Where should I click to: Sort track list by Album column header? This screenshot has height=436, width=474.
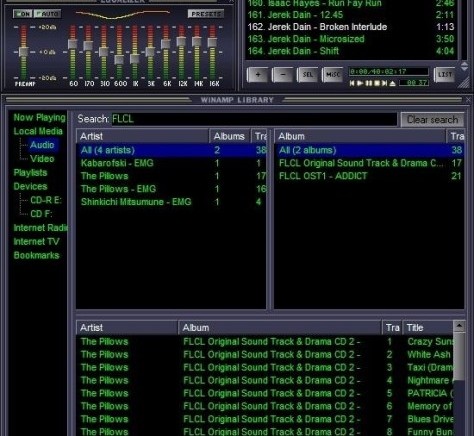pyautogui.click(x=280, y=328)
